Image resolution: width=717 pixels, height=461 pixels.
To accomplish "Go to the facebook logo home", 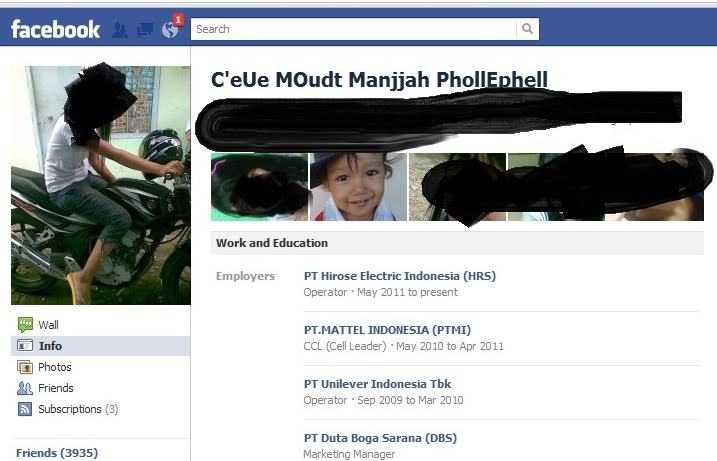I will 55,29.
